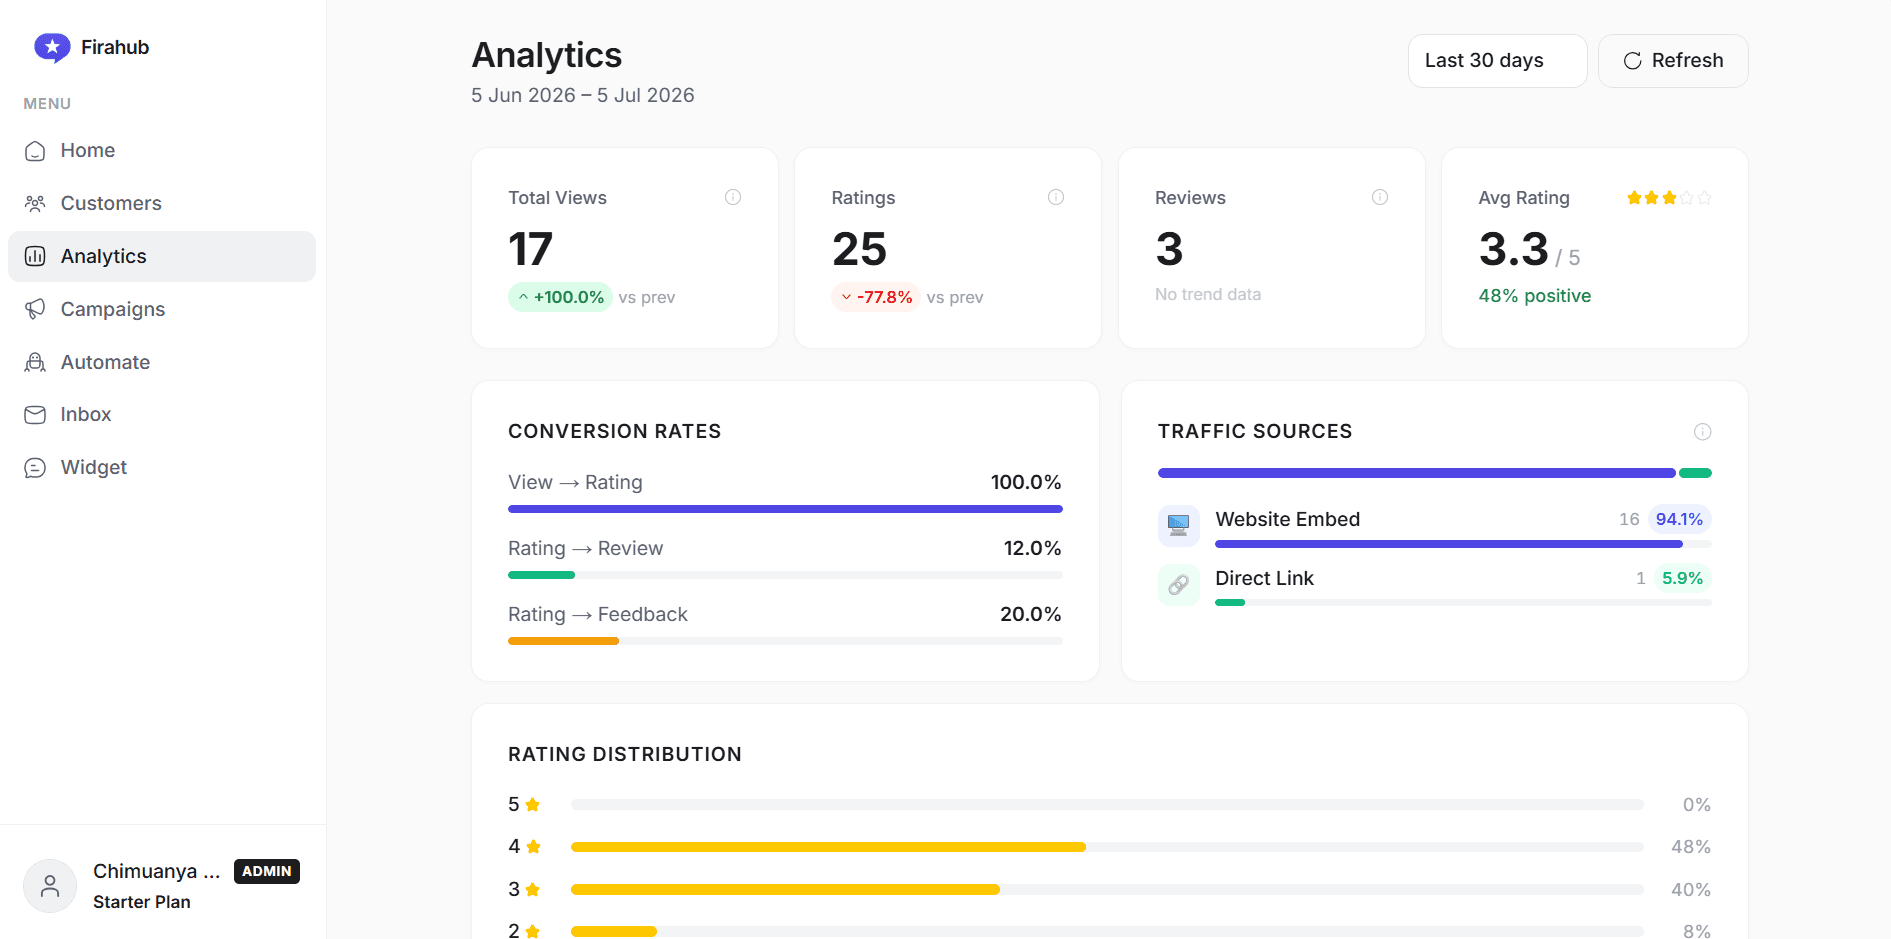This screenshot has height=939, width=1891.
Task: Click the Starter Plan label
Action: 142,902
